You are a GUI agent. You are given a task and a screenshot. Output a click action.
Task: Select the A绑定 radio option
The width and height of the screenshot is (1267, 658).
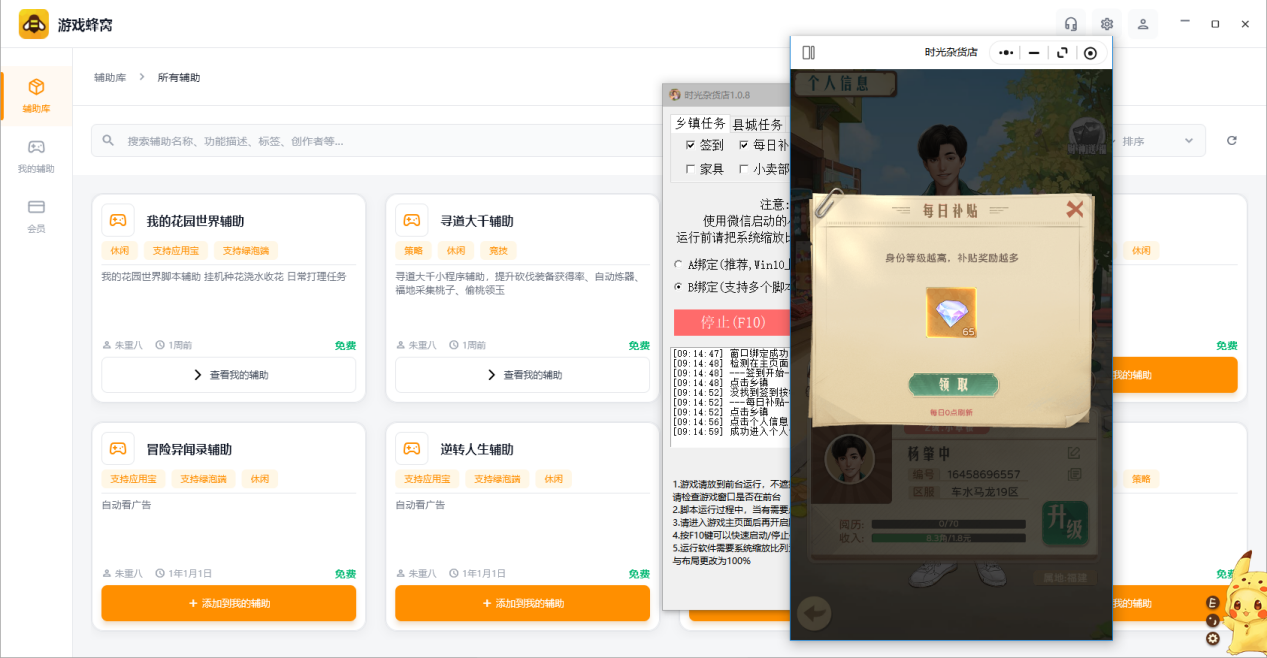click(679, 265)
